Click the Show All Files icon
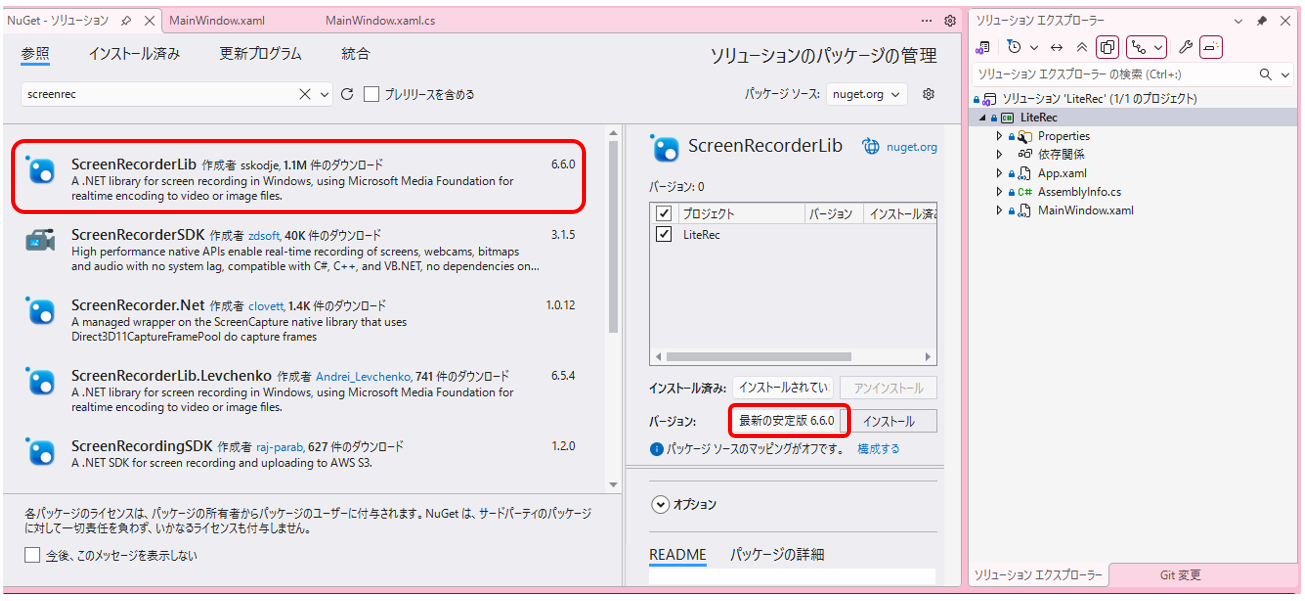This screenshot has width=1305, height=601. (1107, 47)
